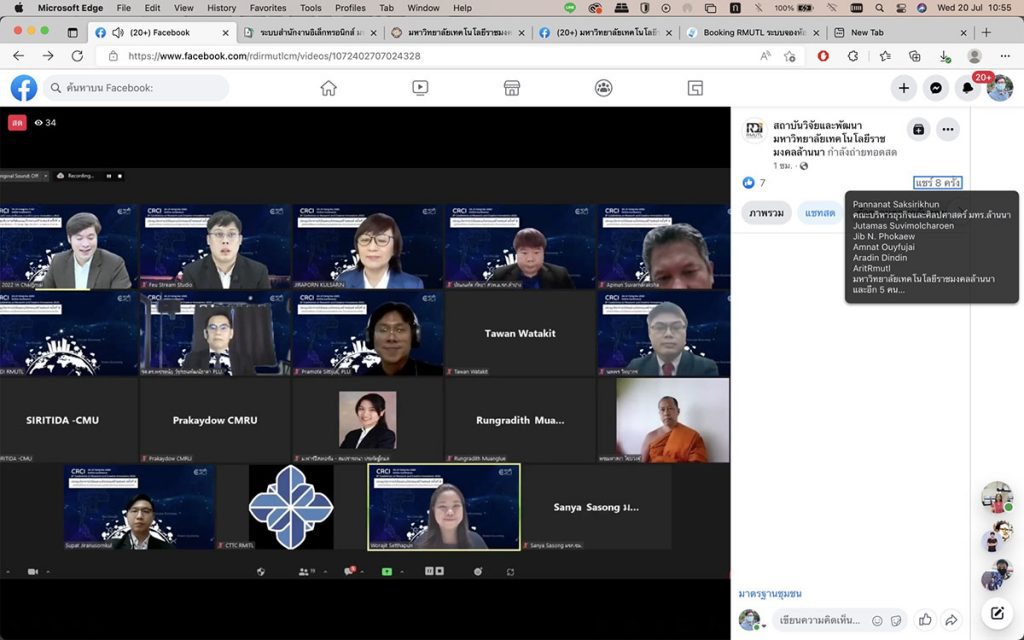This screenshot has height=640, width=1024.
Task: Open the three-dot post options menu
Action: (x=947, y=129)
